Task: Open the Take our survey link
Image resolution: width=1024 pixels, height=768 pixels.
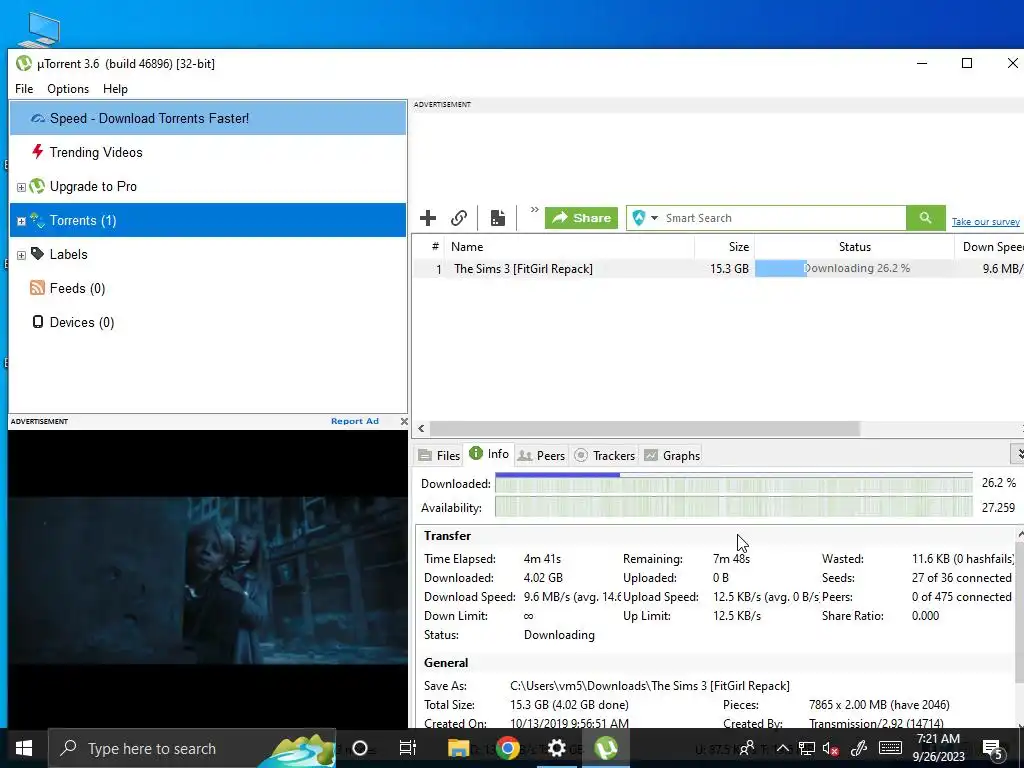Action: click(x=985, y=222)
